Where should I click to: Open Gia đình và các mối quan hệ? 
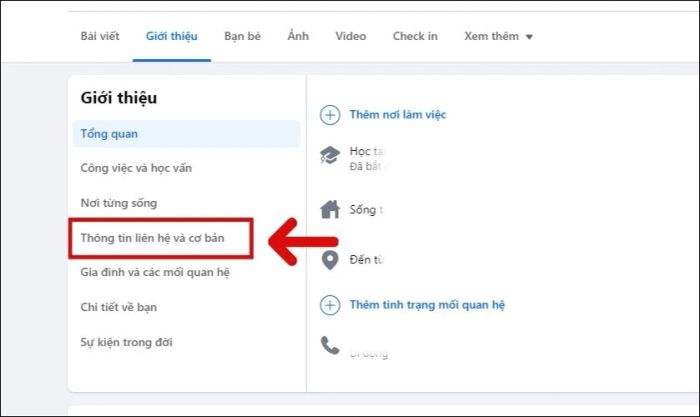click(155, 272)
